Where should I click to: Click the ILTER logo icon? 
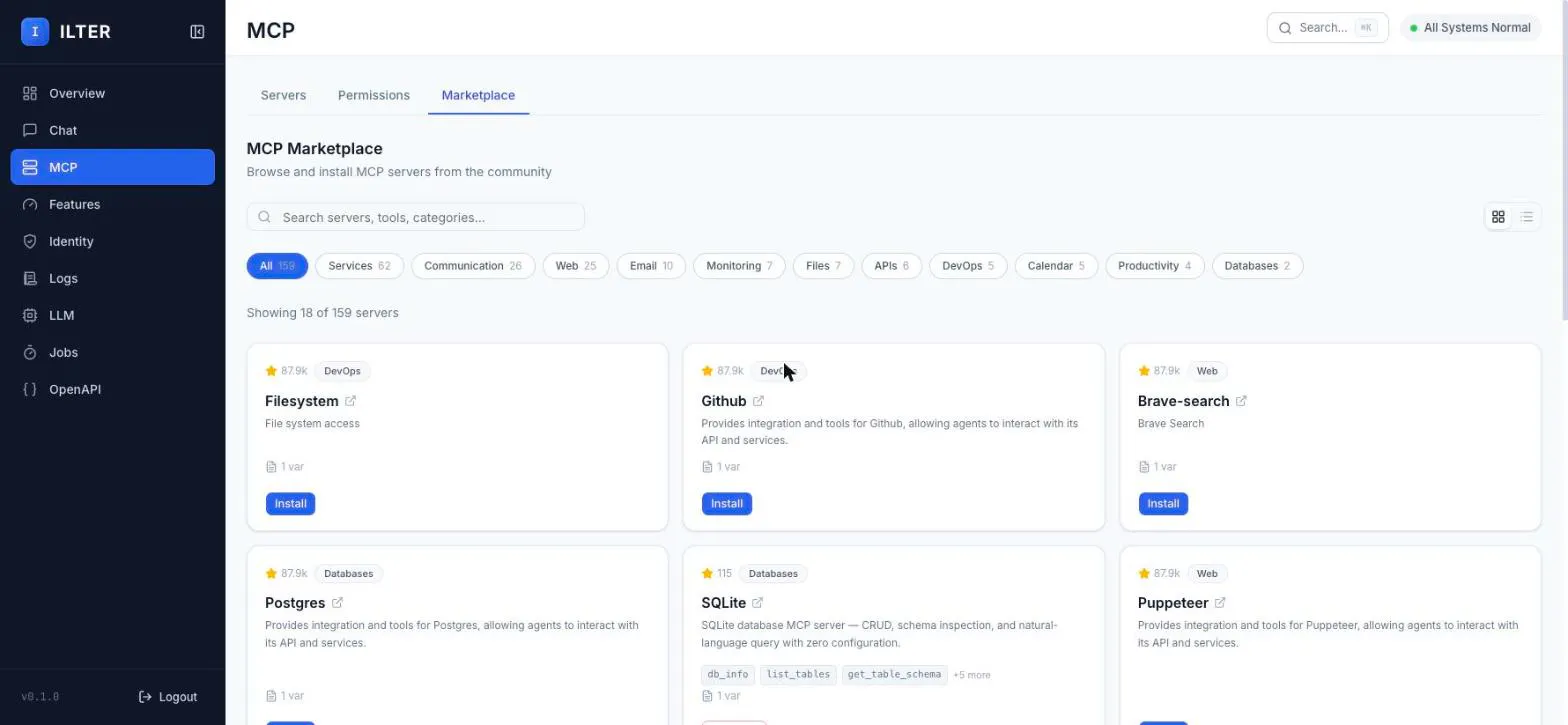point(35,32)
